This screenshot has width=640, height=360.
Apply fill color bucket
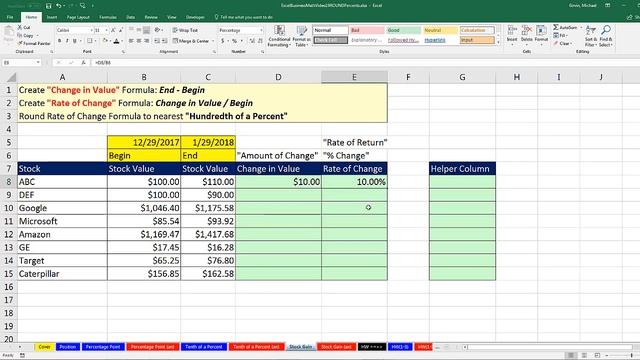[x=105, y=41]
